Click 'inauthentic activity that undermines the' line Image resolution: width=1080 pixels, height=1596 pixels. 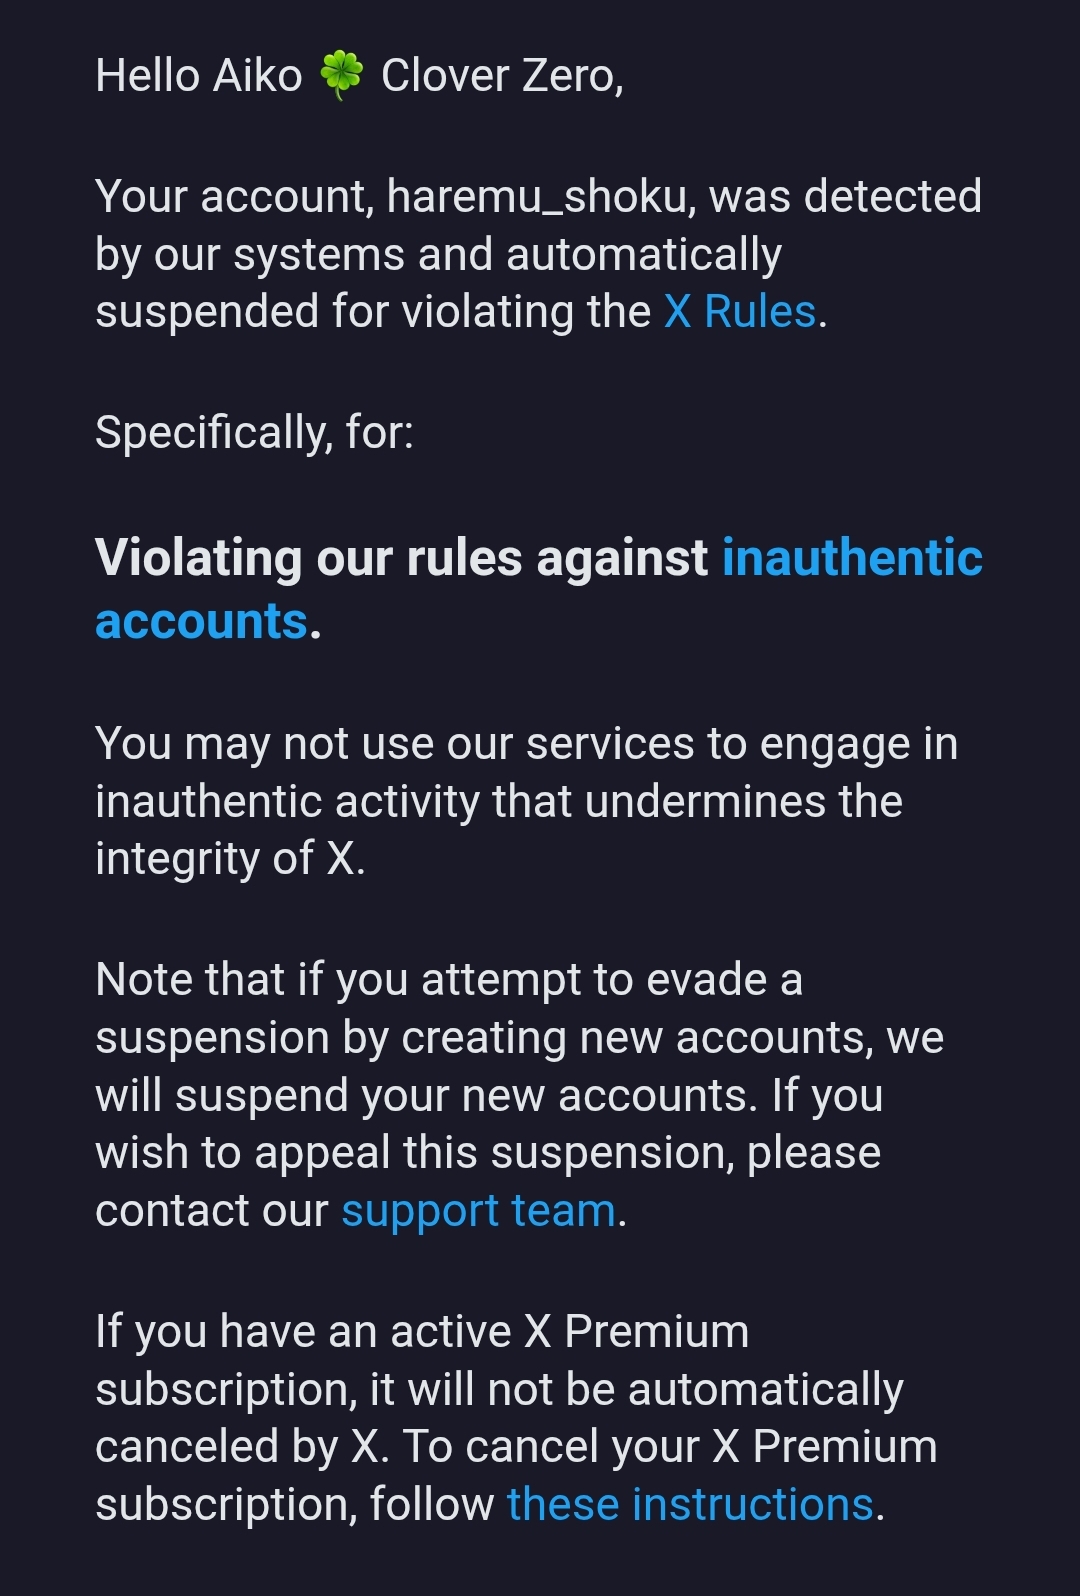pos(498,802)
